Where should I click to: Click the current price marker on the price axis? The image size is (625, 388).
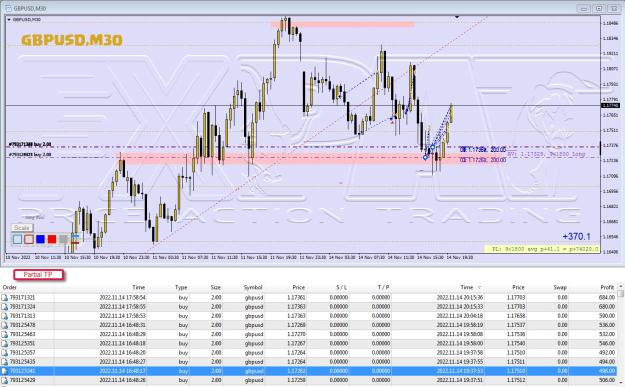610,105
